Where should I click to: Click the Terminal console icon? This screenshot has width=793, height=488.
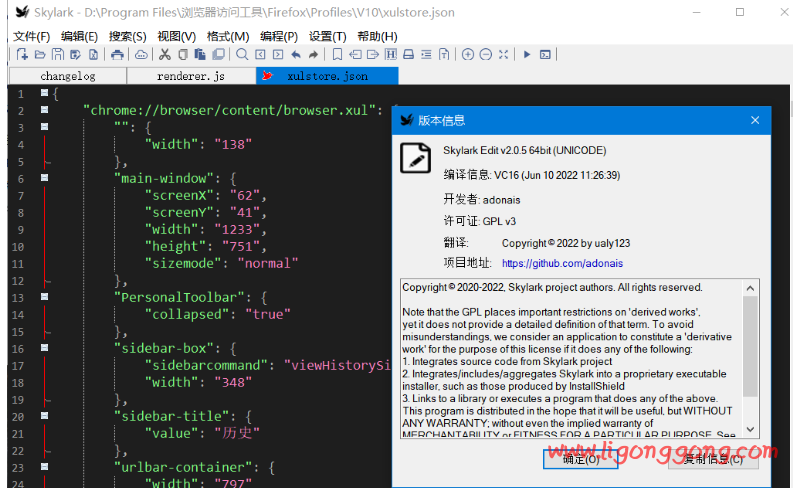click(x=545, y=55)
